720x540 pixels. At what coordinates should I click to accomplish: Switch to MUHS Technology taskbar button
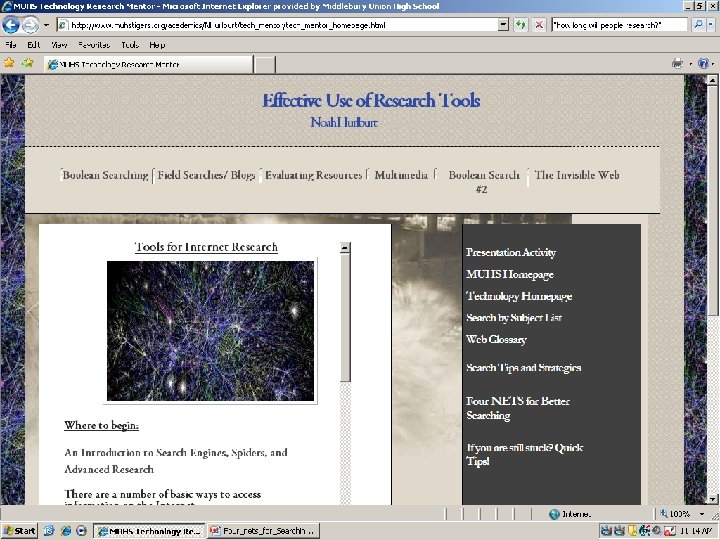pos(149,531)
